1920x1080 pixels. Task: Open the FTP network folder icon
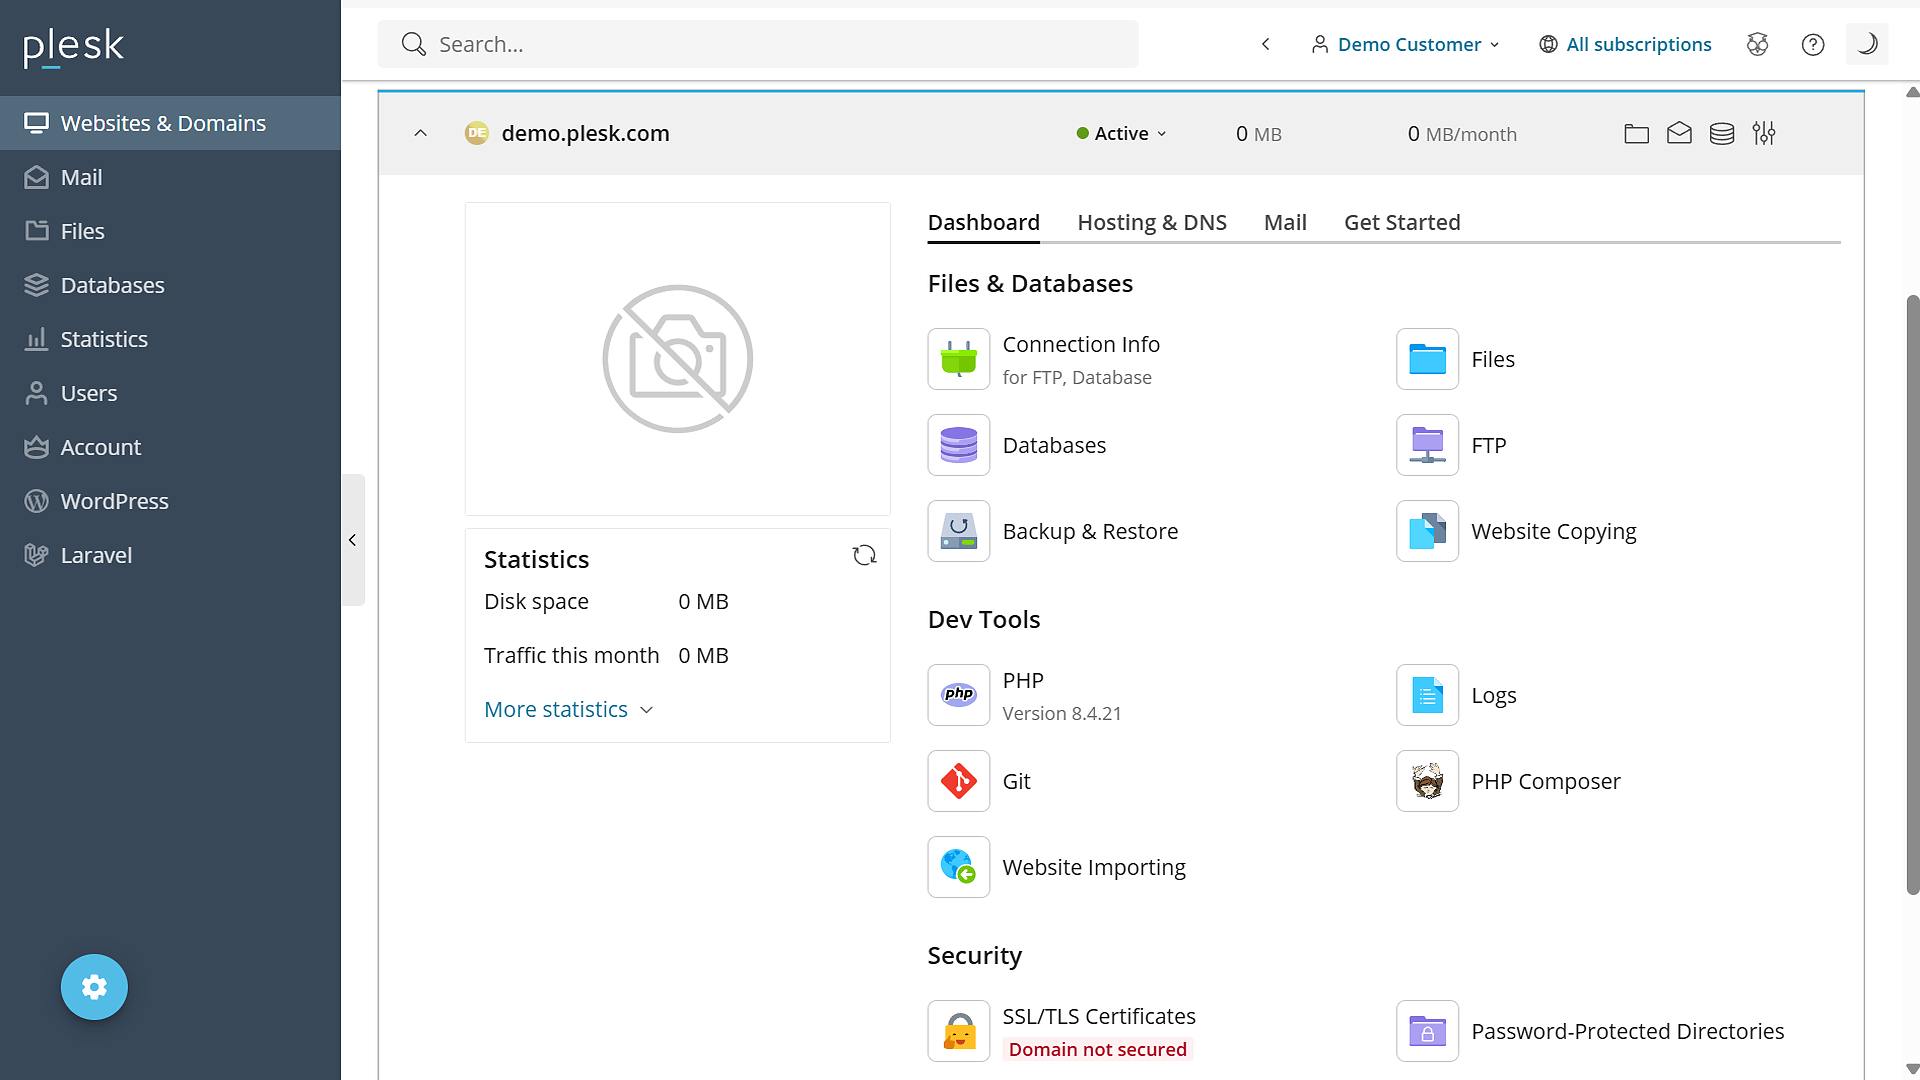(1427, 445)
